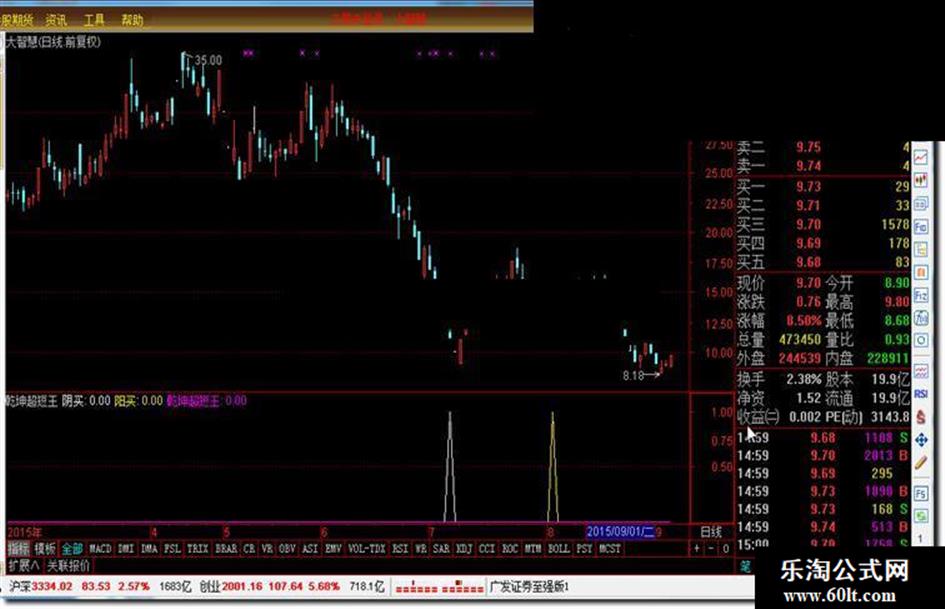The height and width of the screenshot is (609, 945).
Task: Select the KDJ indicator
Action: click(464, 549)
